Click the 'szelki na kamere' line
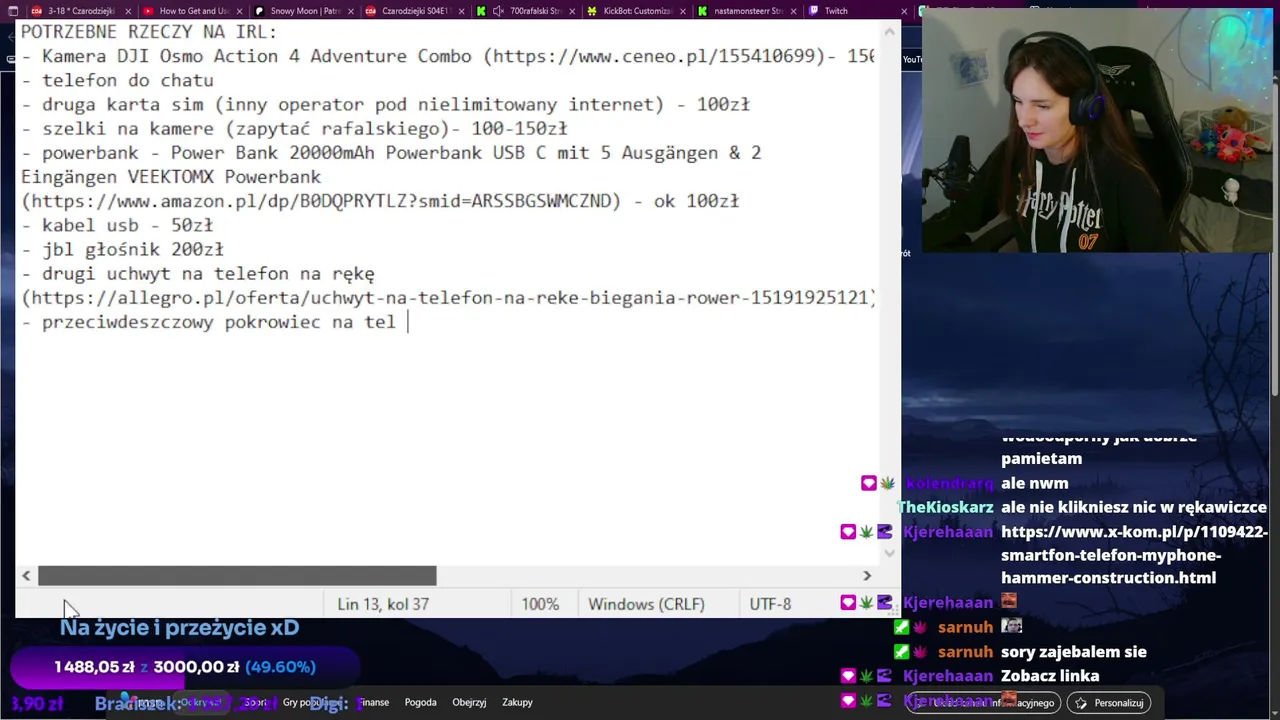 pyautogui.click(x=294, y=129)
